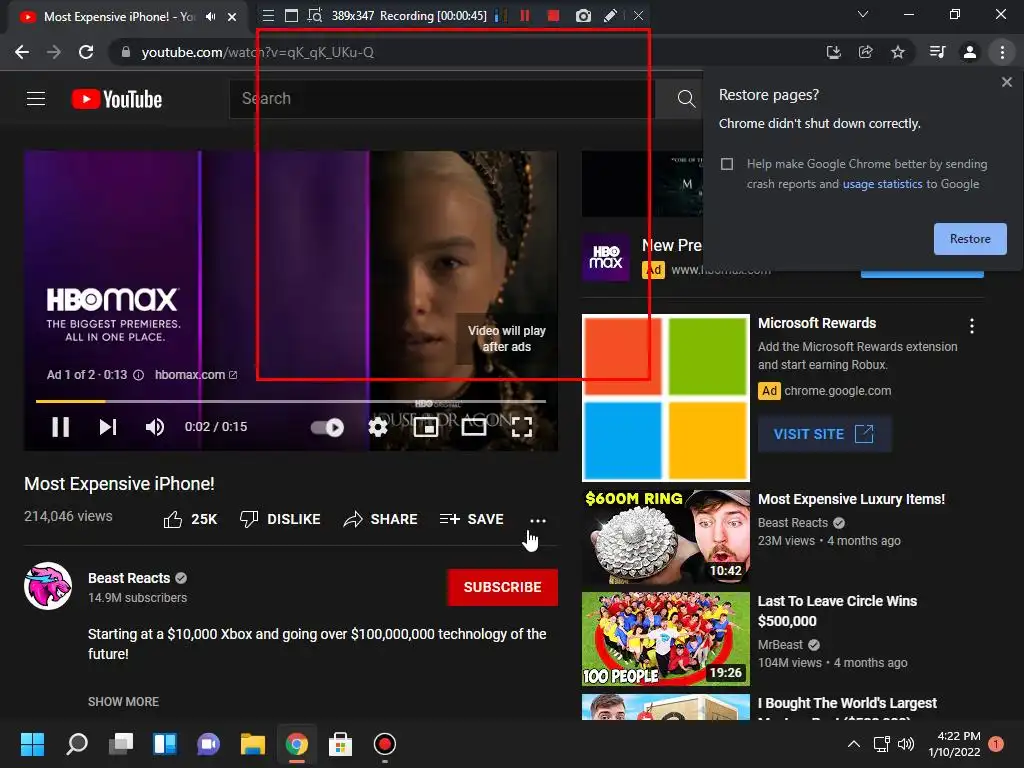Open recorder toolbar menu lines icon
Image resolution: width=1024 pixels, height=768 pixels.
point(268,16)
